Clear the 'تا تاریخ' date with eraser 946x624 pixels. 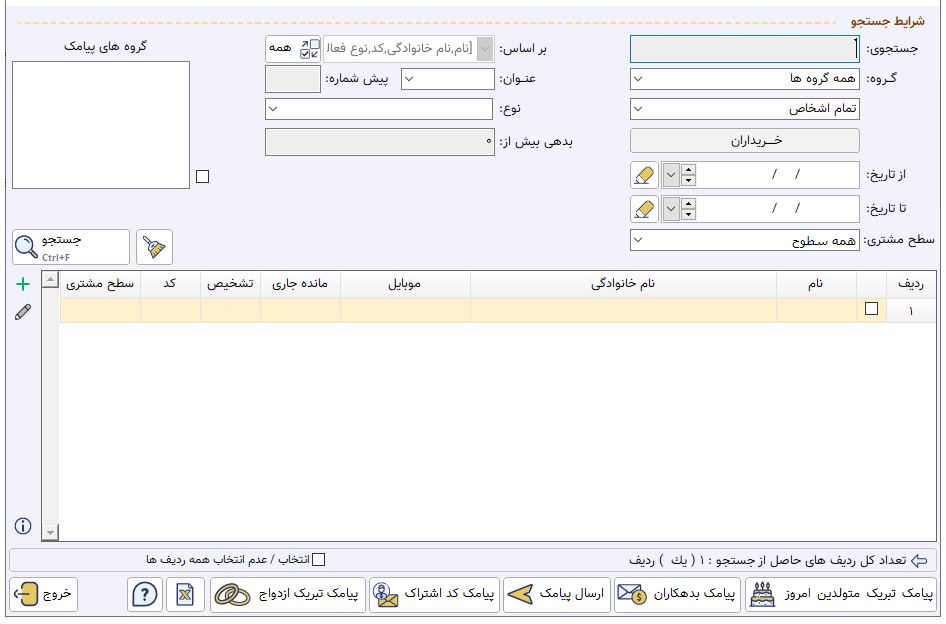[x=644, y=209]
